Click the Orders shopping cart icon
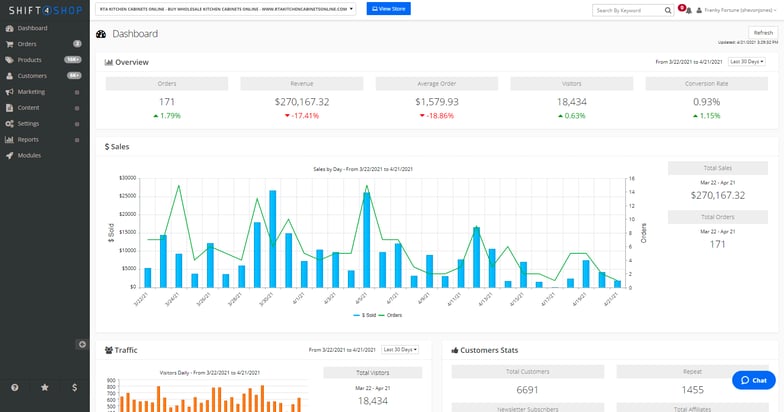The image size is (784, 412). click(x=10, y=44)
